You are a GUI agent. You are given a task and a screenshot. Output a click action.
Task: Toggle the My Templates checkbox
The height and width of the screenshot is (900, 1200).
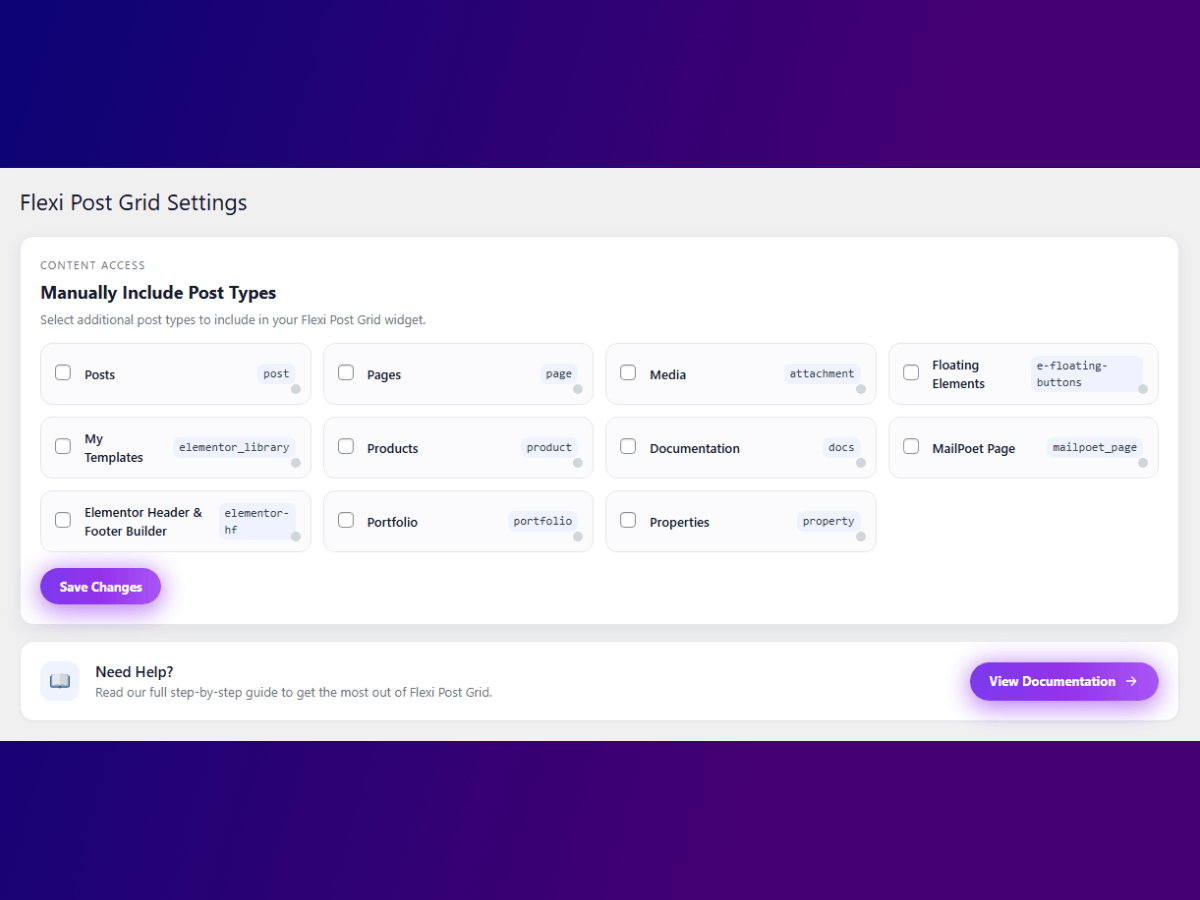[x=63, y=446]
